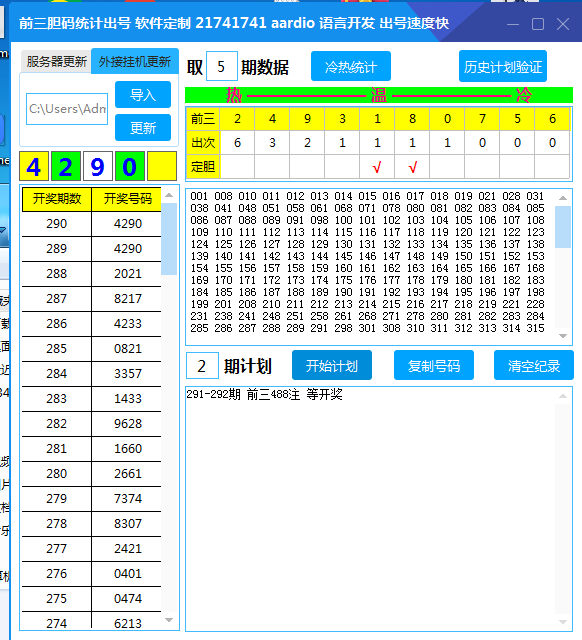
Task: Click the plan log scroll-down arrow
Action: pos(563,622)
